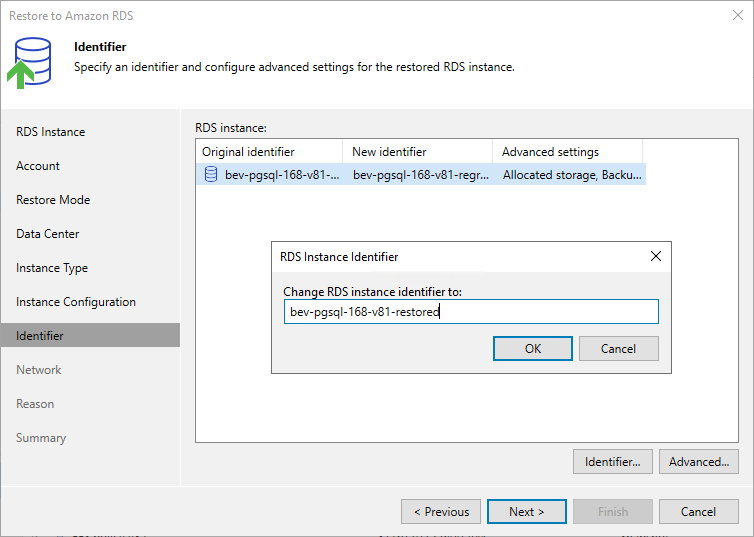Viewport: 754px width, 537px height.
Task: Cancel the RDS Instance Identifier dialog
Action: point(618,349)
